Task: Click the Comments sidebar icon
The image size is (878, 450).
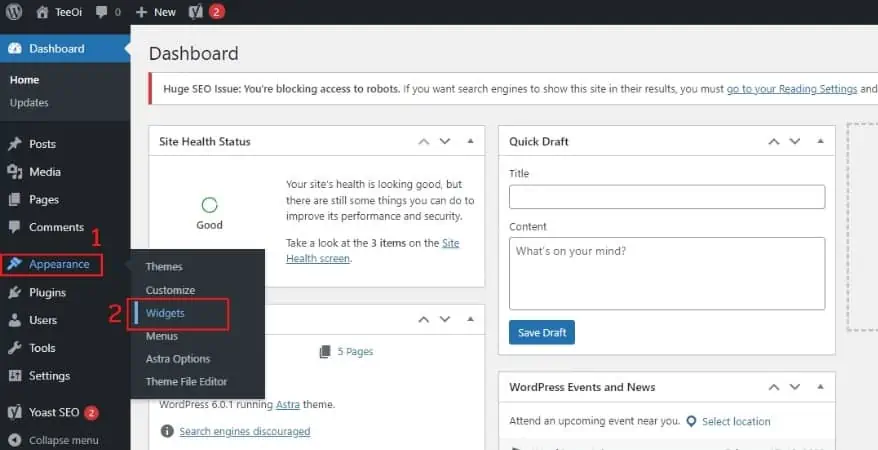Action: click(15, 227)
